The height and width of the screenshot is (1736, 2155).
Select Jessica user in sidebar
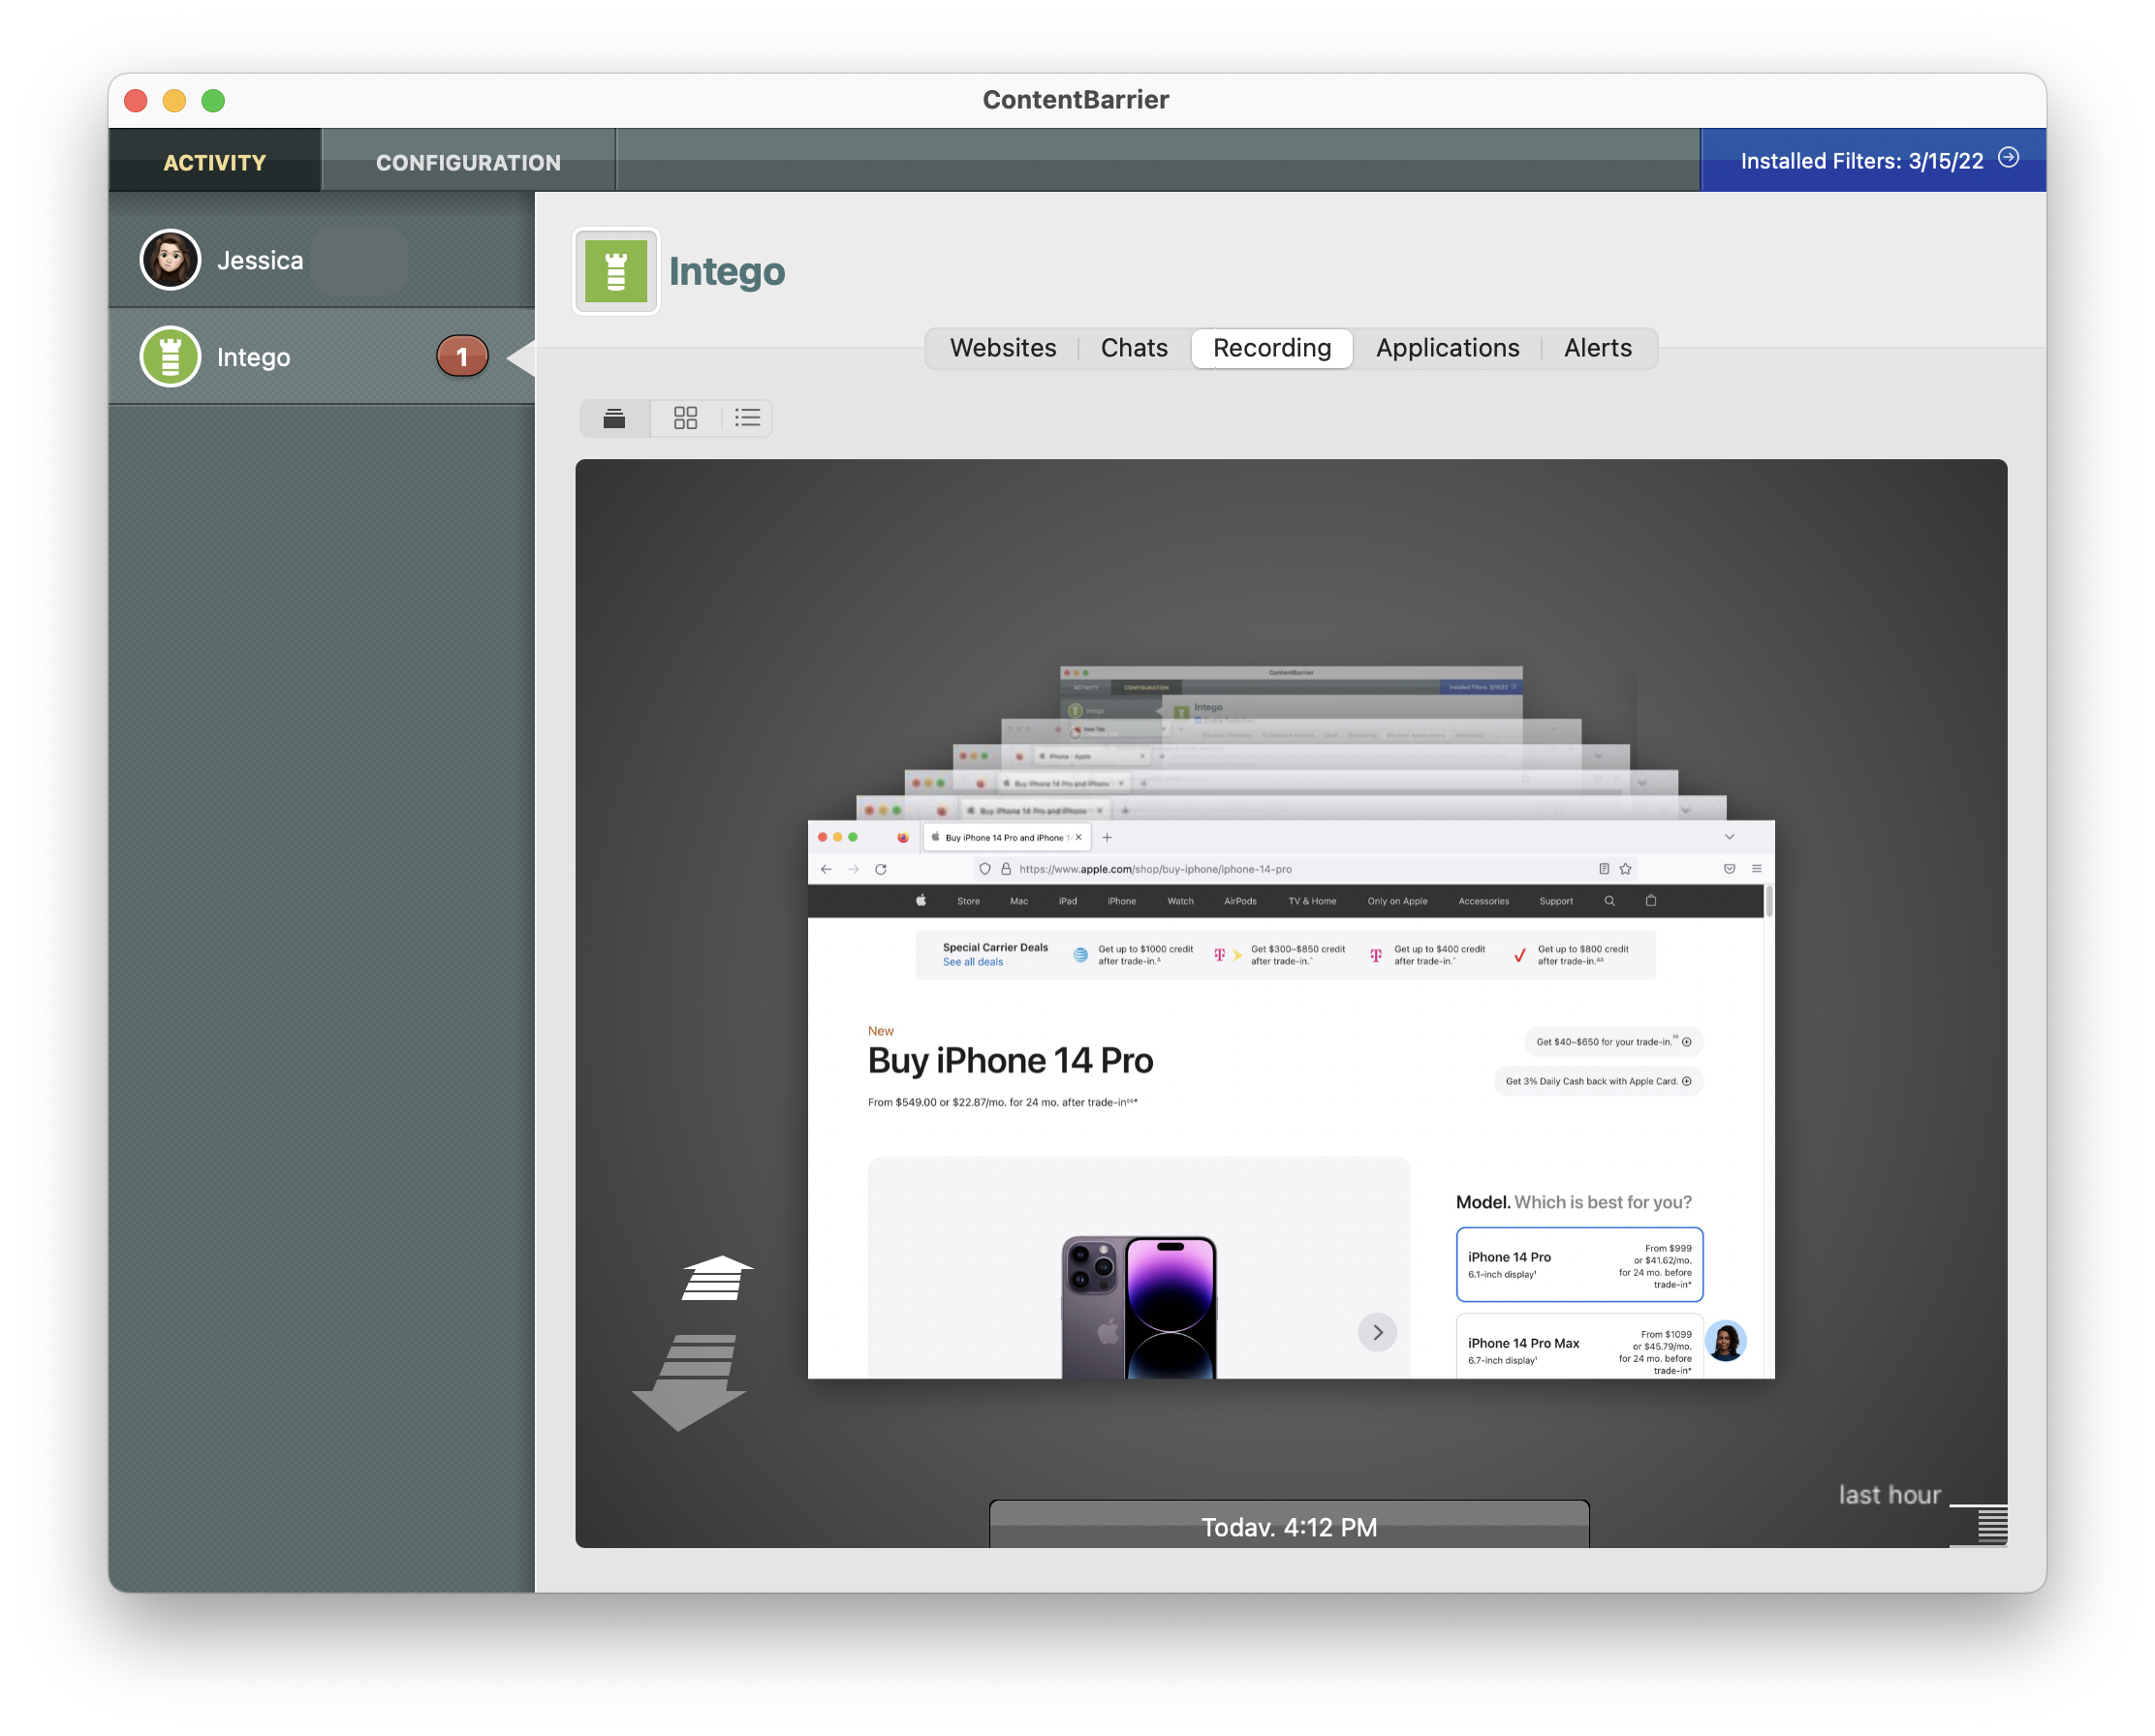321,260
